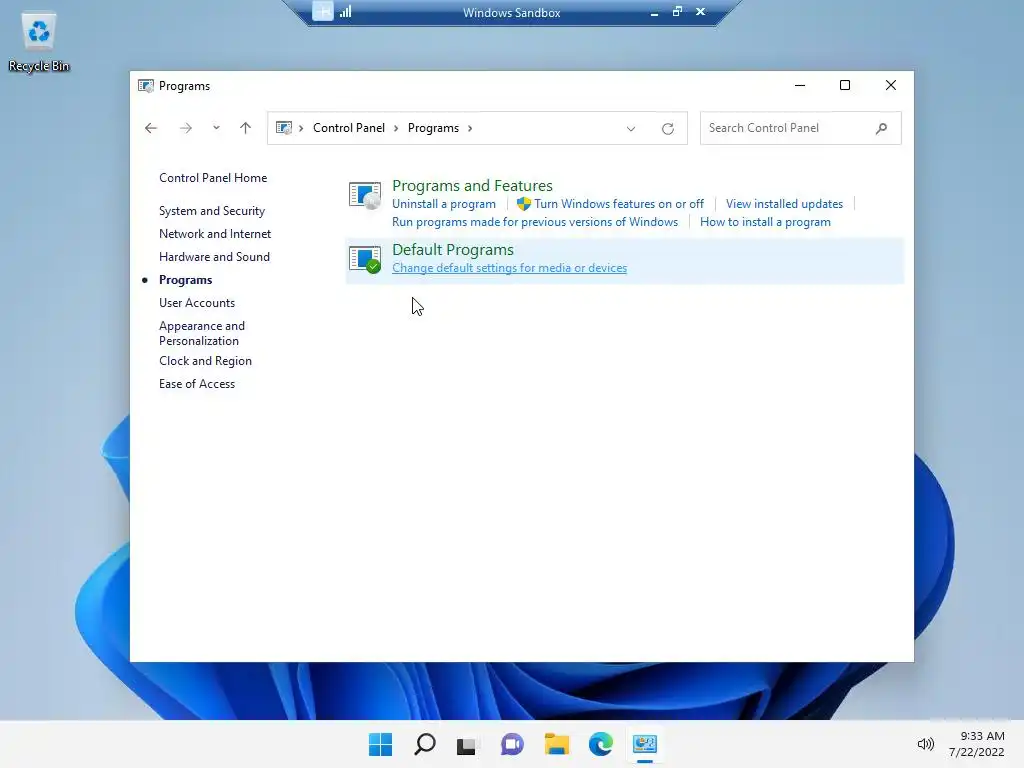The image size is (1024, 768).
Task: Maximize the Programs window
Action: coord(844,86)
